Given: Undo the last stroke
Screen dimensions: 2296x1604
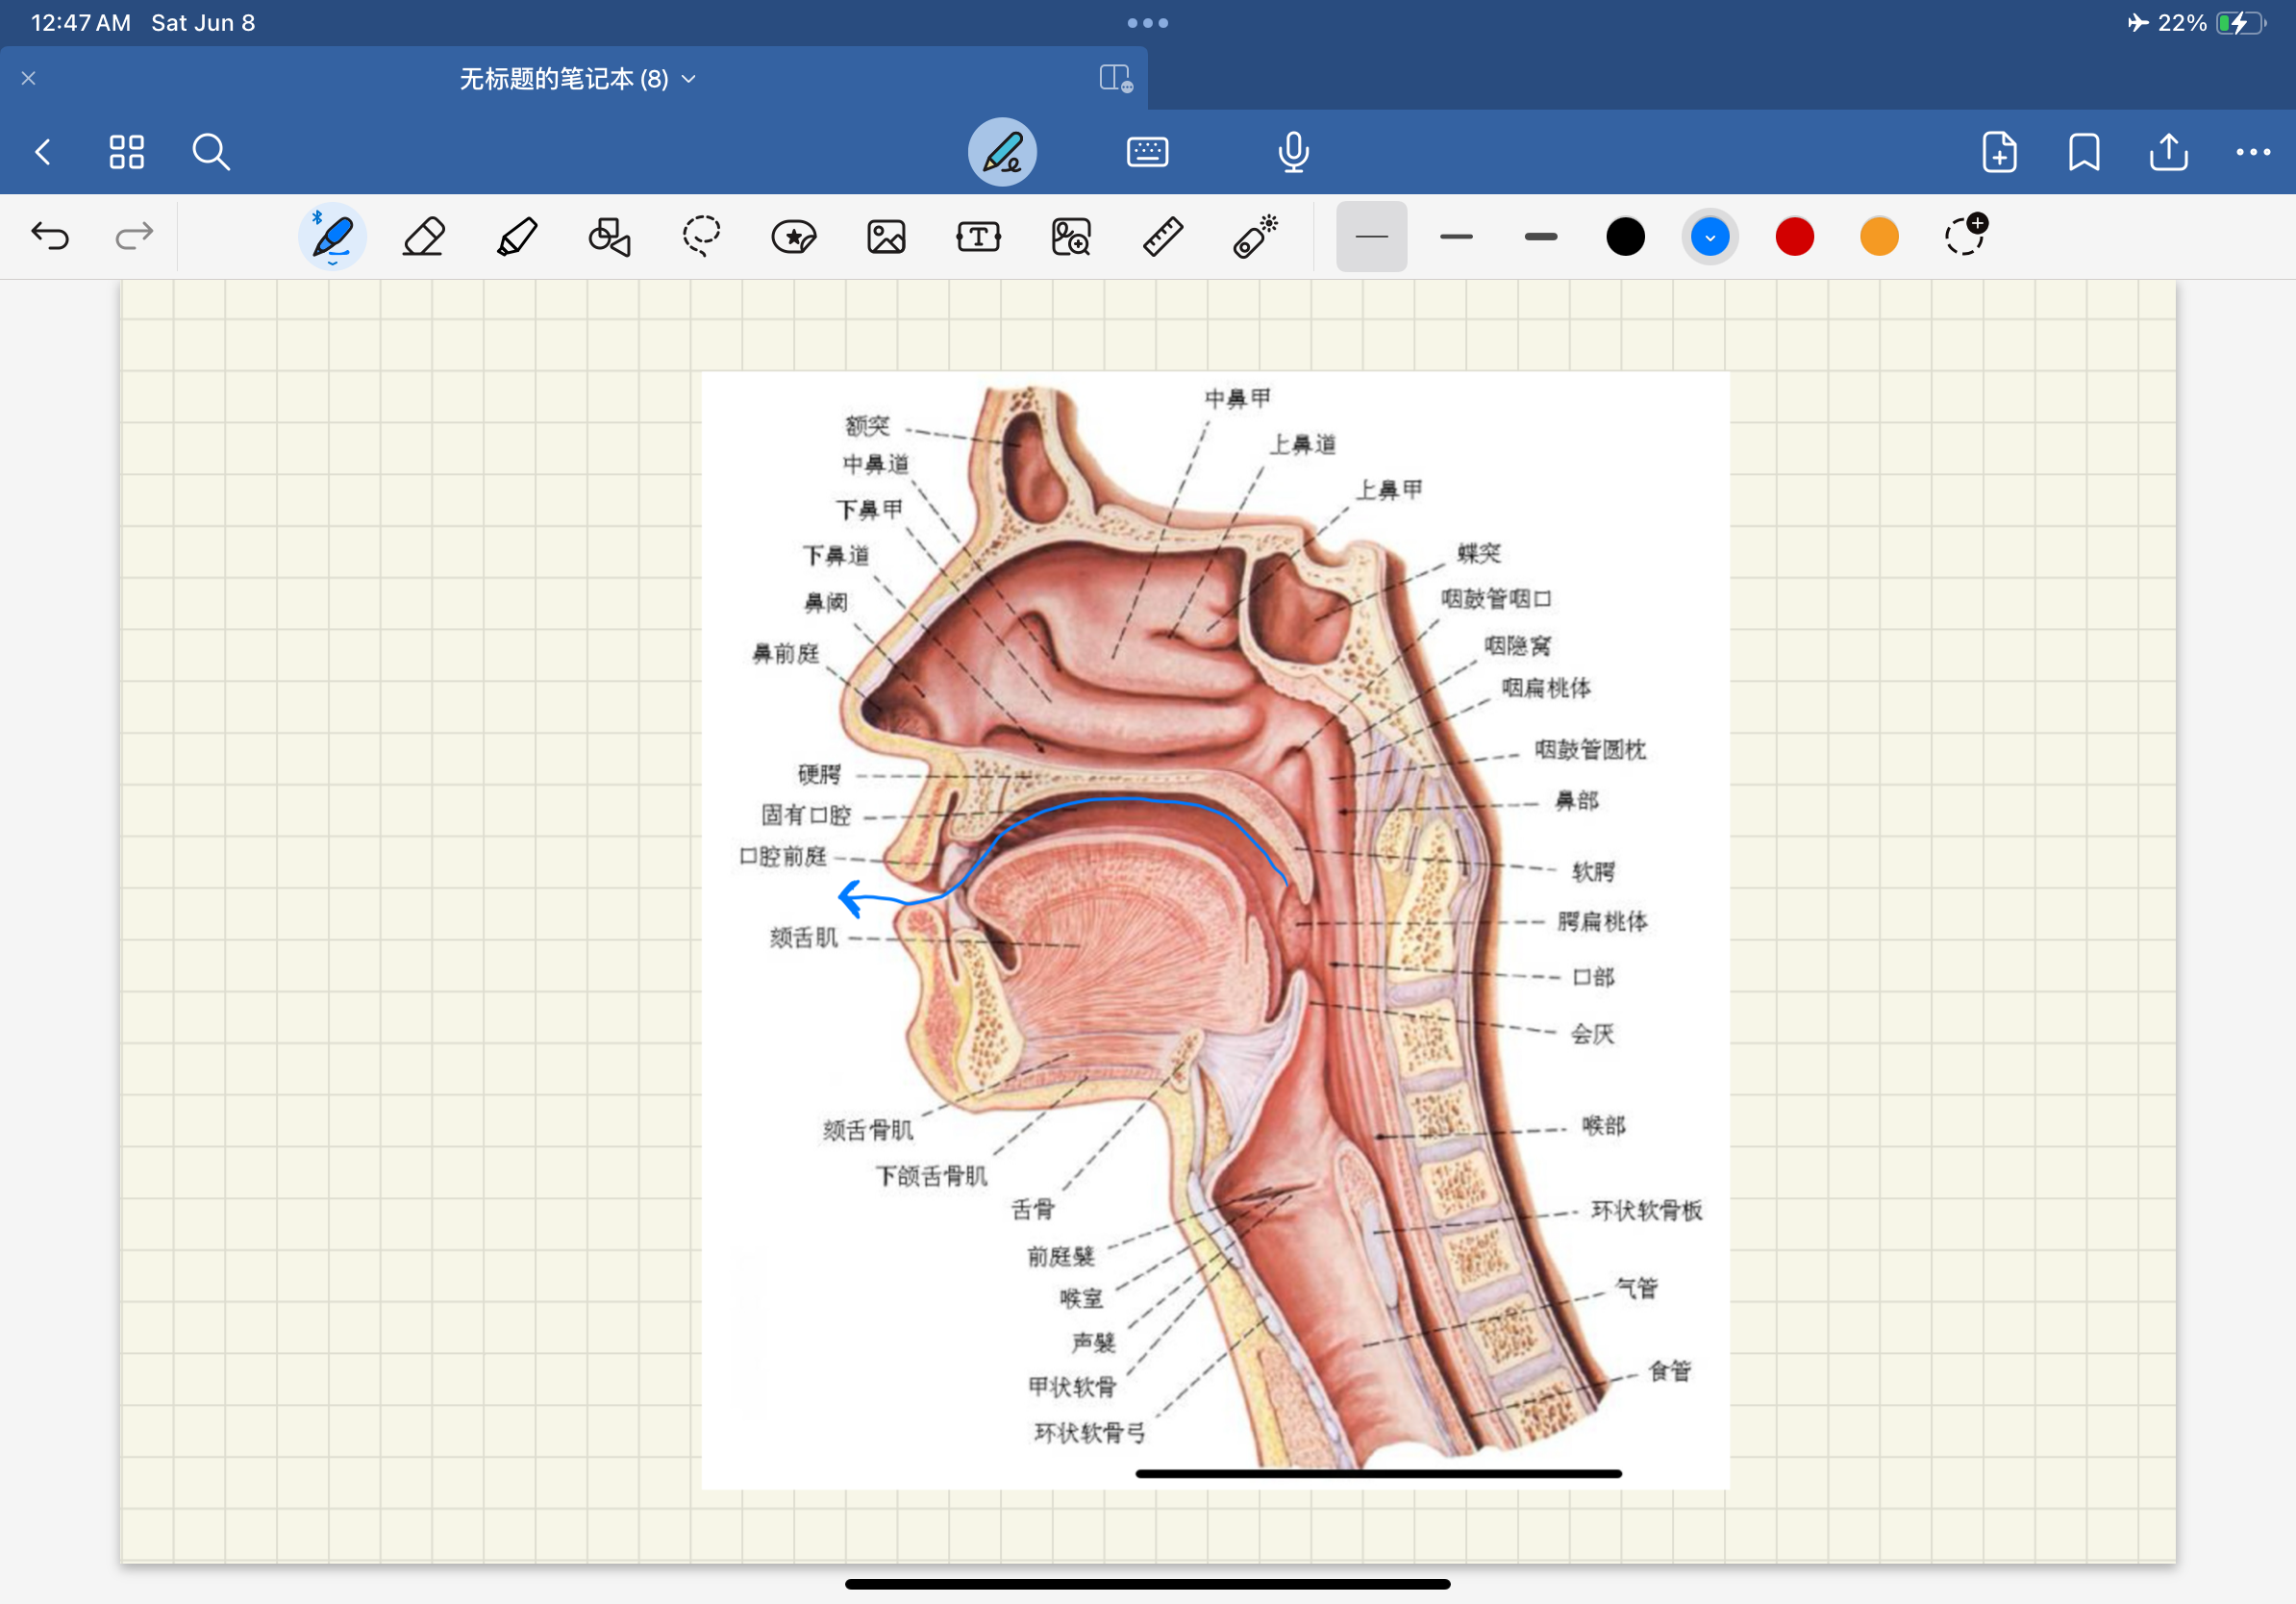Looking at the screenshot, I should coord(50,237).
